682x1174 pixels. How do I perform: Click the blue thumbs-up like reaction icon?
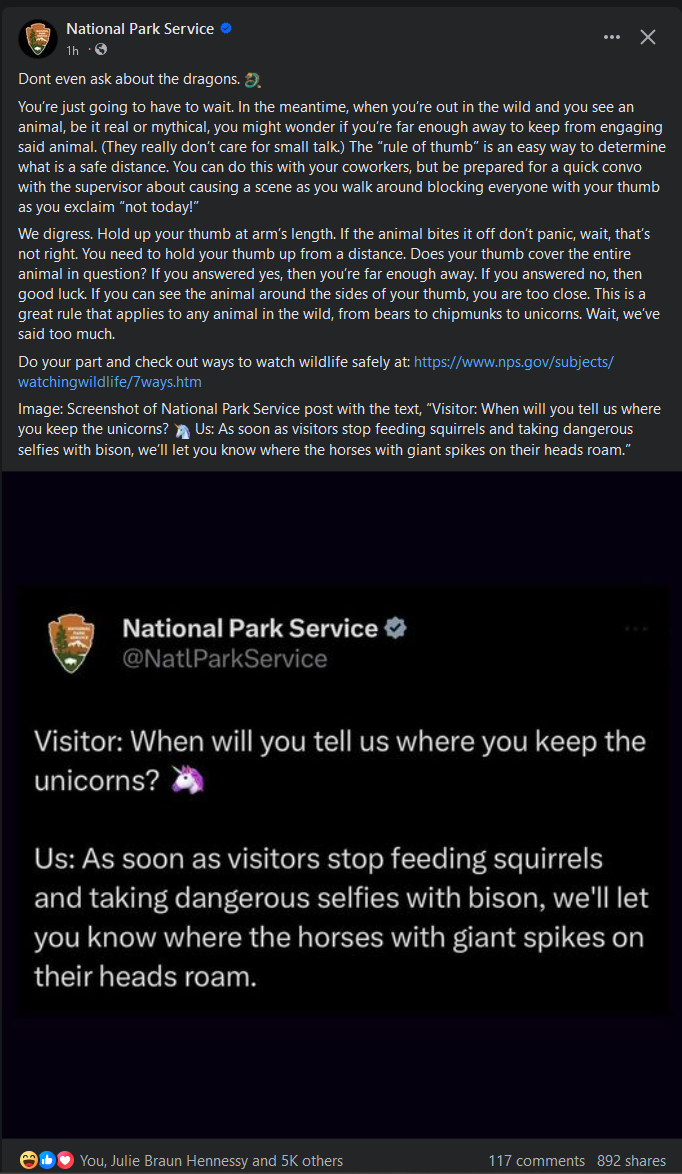pyautogui.click(x=46, y=1160)
